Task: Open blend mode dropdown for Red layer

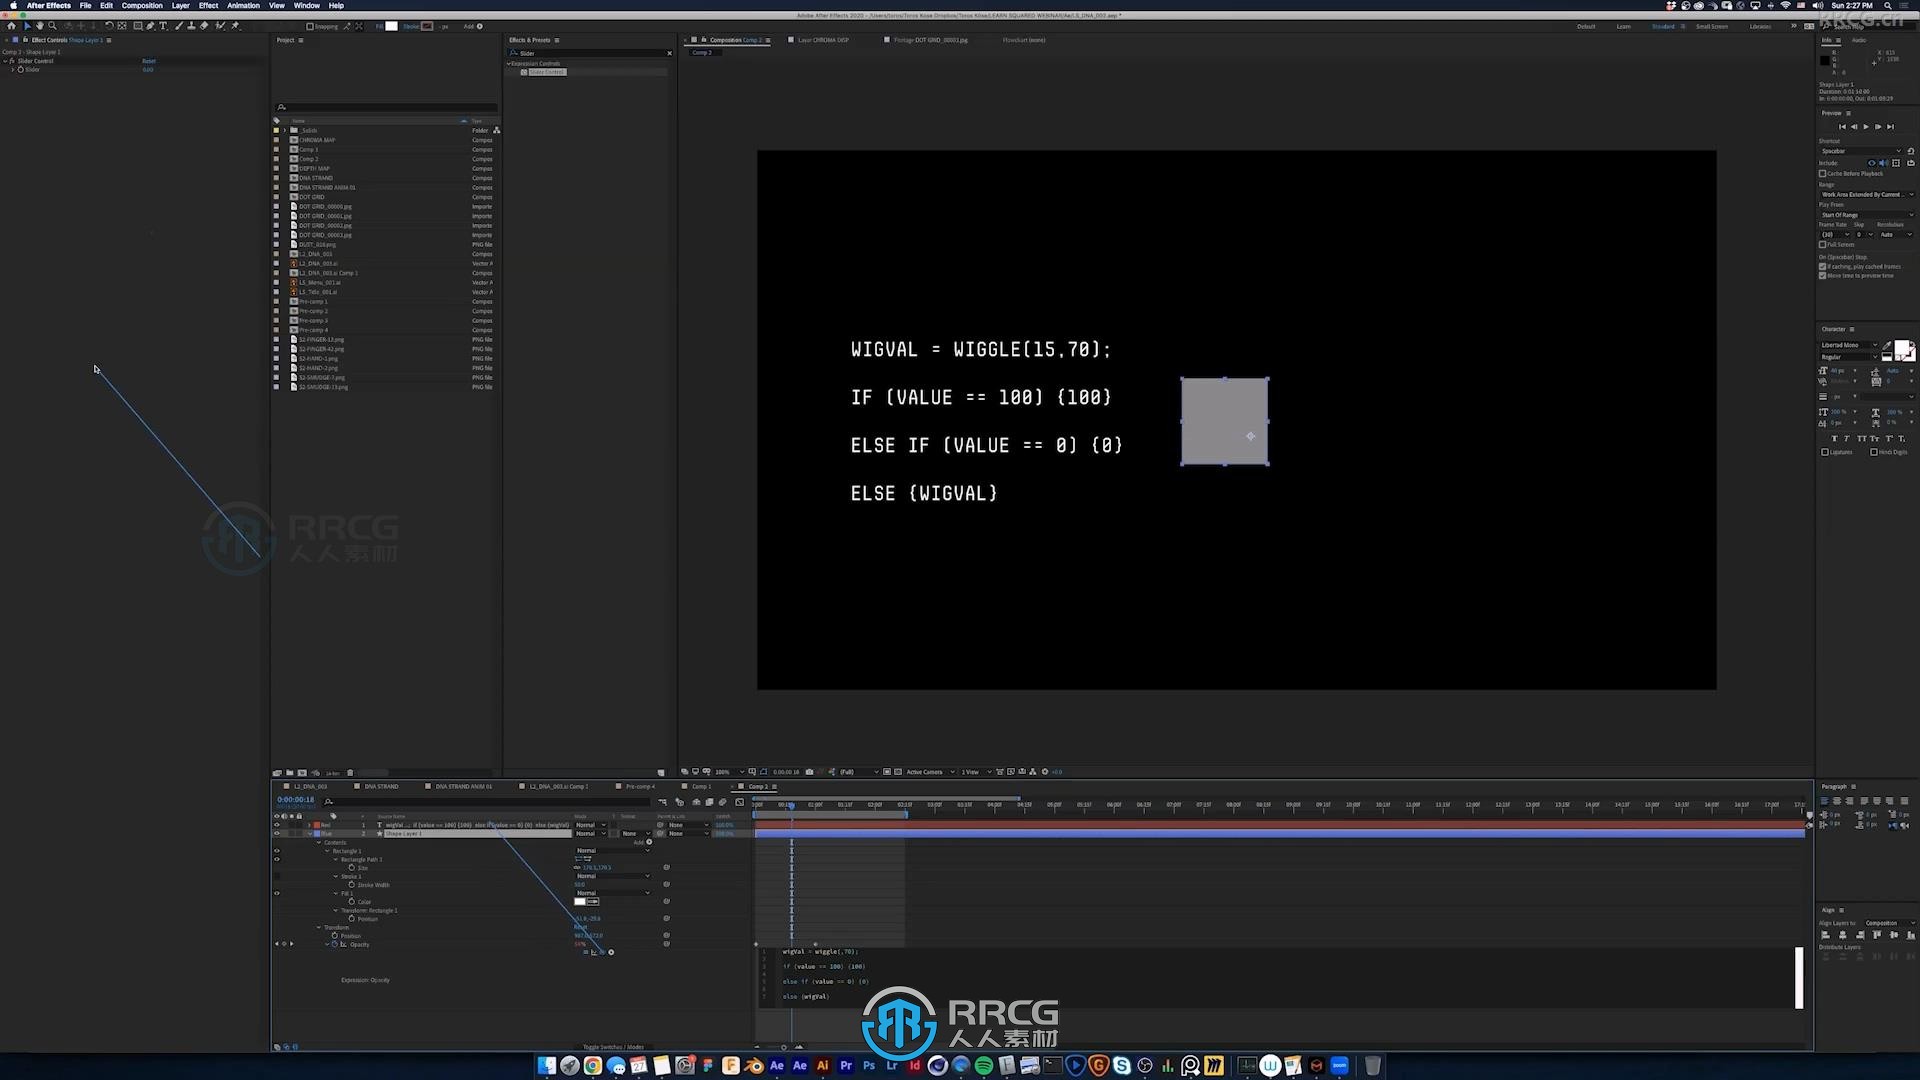Action: pos(590,825)
